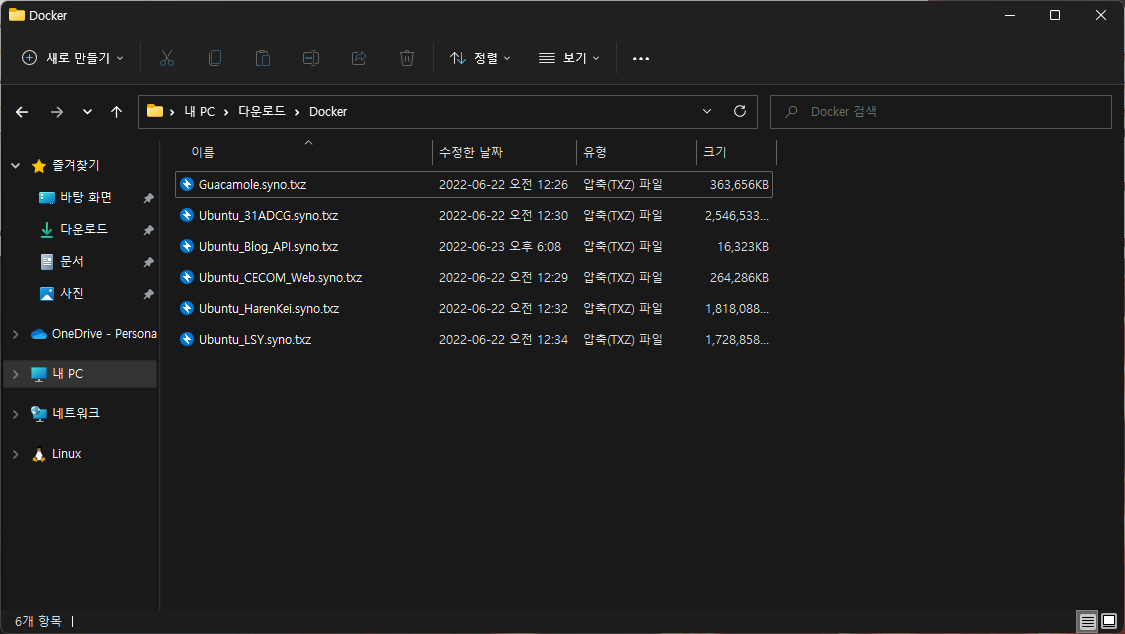Open the 정렬 sort dropdown

click(480, 58)
